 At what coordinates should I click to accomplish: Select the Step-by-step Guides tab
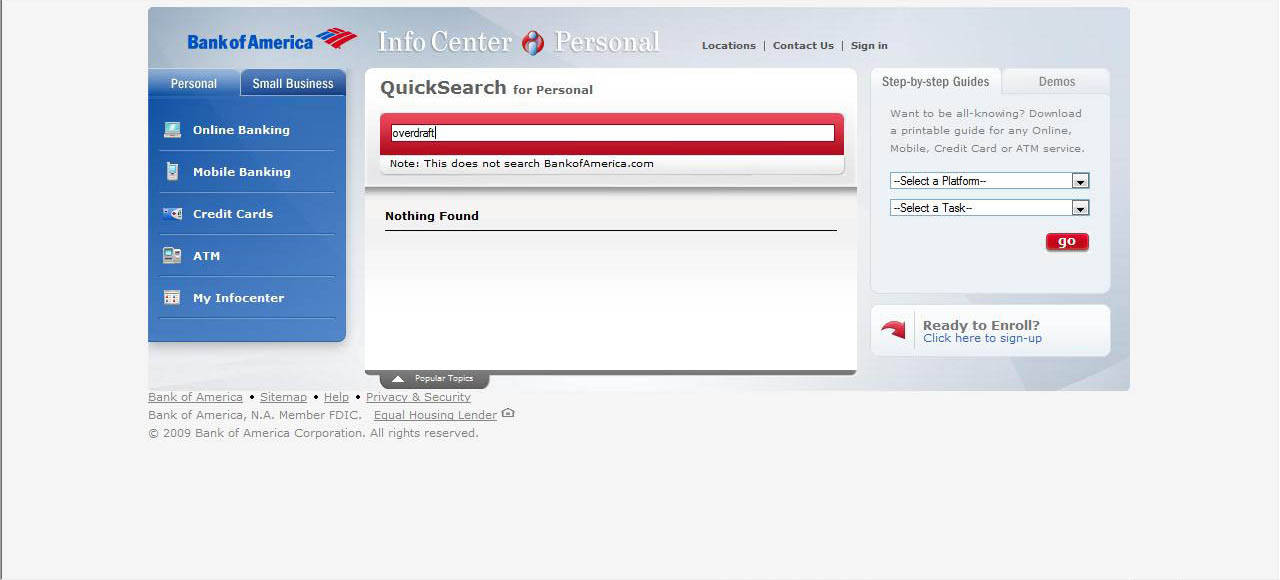[x=935, y=82]
